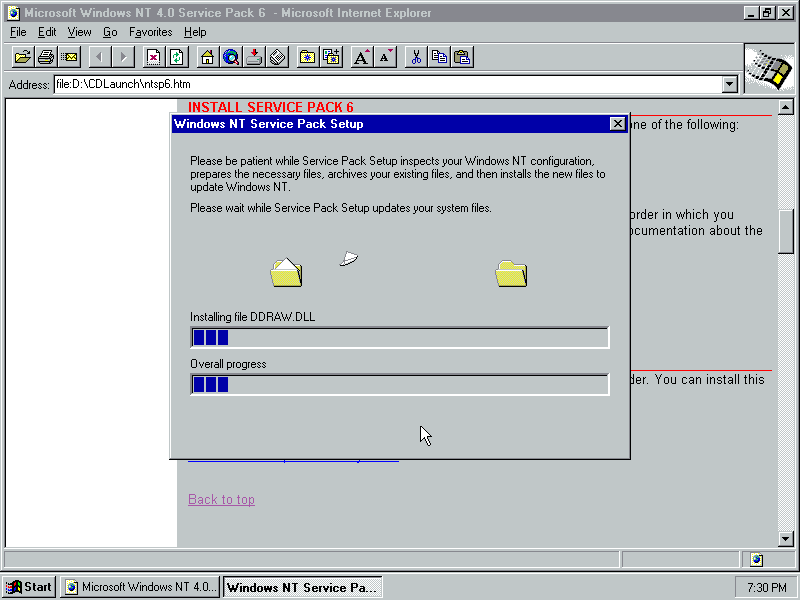This screenshot has height=600, width=800.
Task: Open Favorites folder toolbar icon
Action: click(x=308, y=57)
